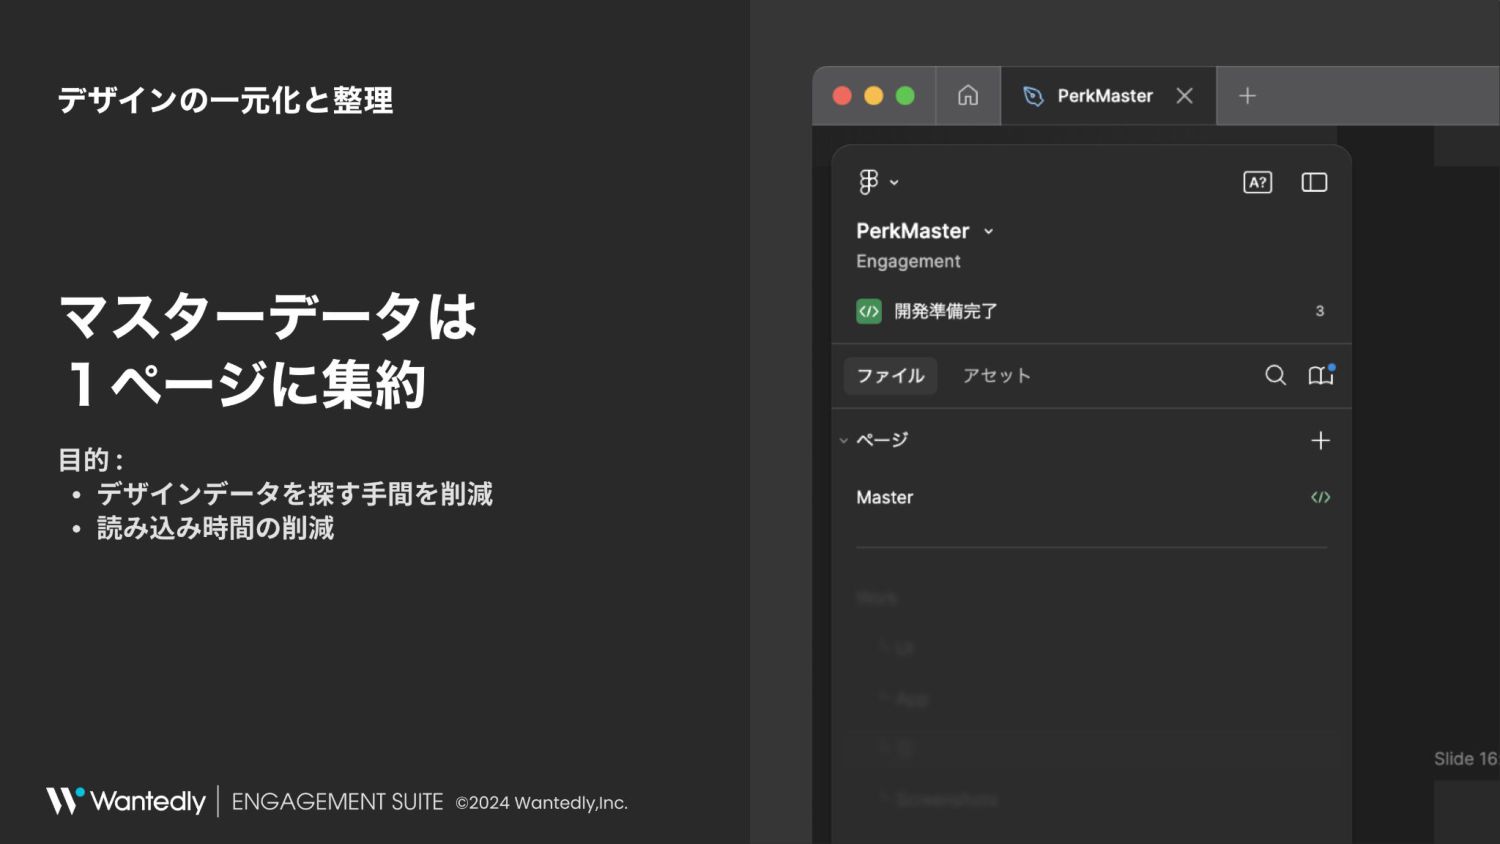Image resolution: width=1500 pixels, height=844 pixels.
Task: Click the green dev-ready code icon
Action: coord(869,311)
